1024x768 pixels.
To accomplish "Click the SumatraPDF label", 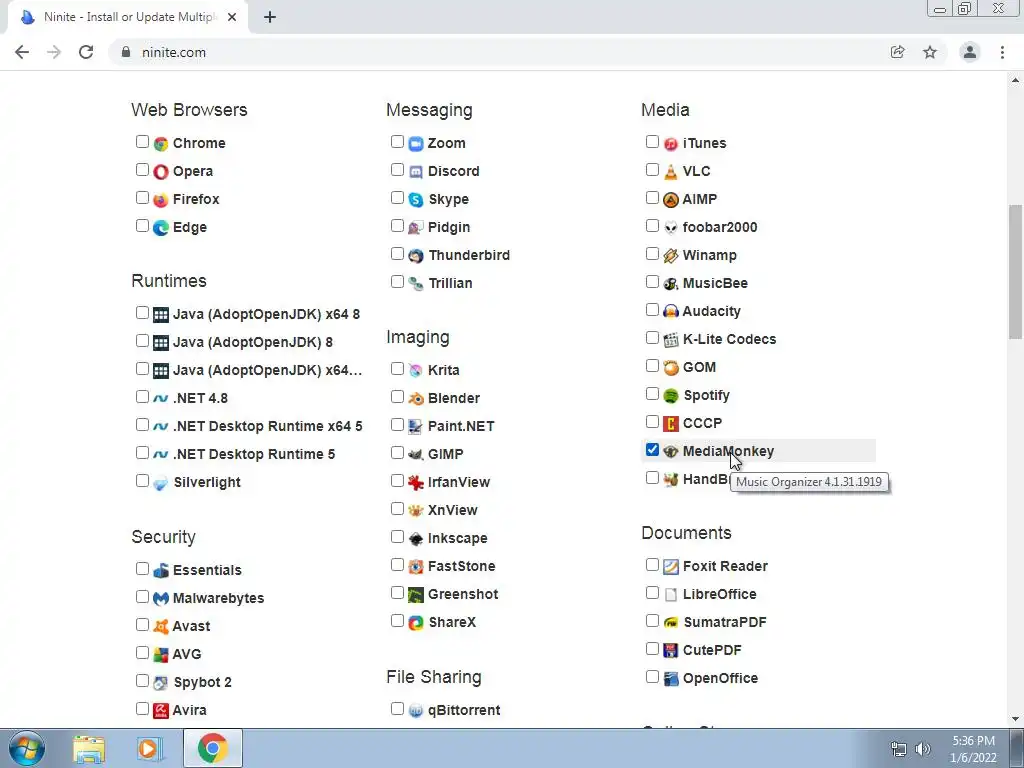I will (725, 623).
